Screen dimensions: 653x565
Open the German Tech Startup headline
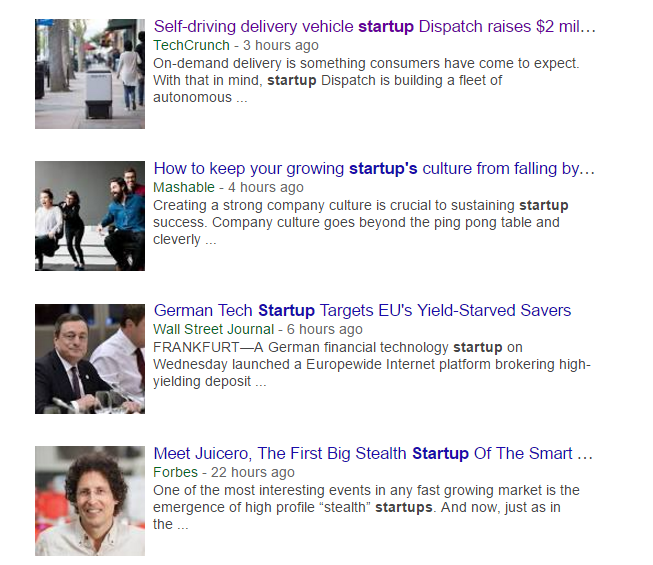(x=362, y=310)
